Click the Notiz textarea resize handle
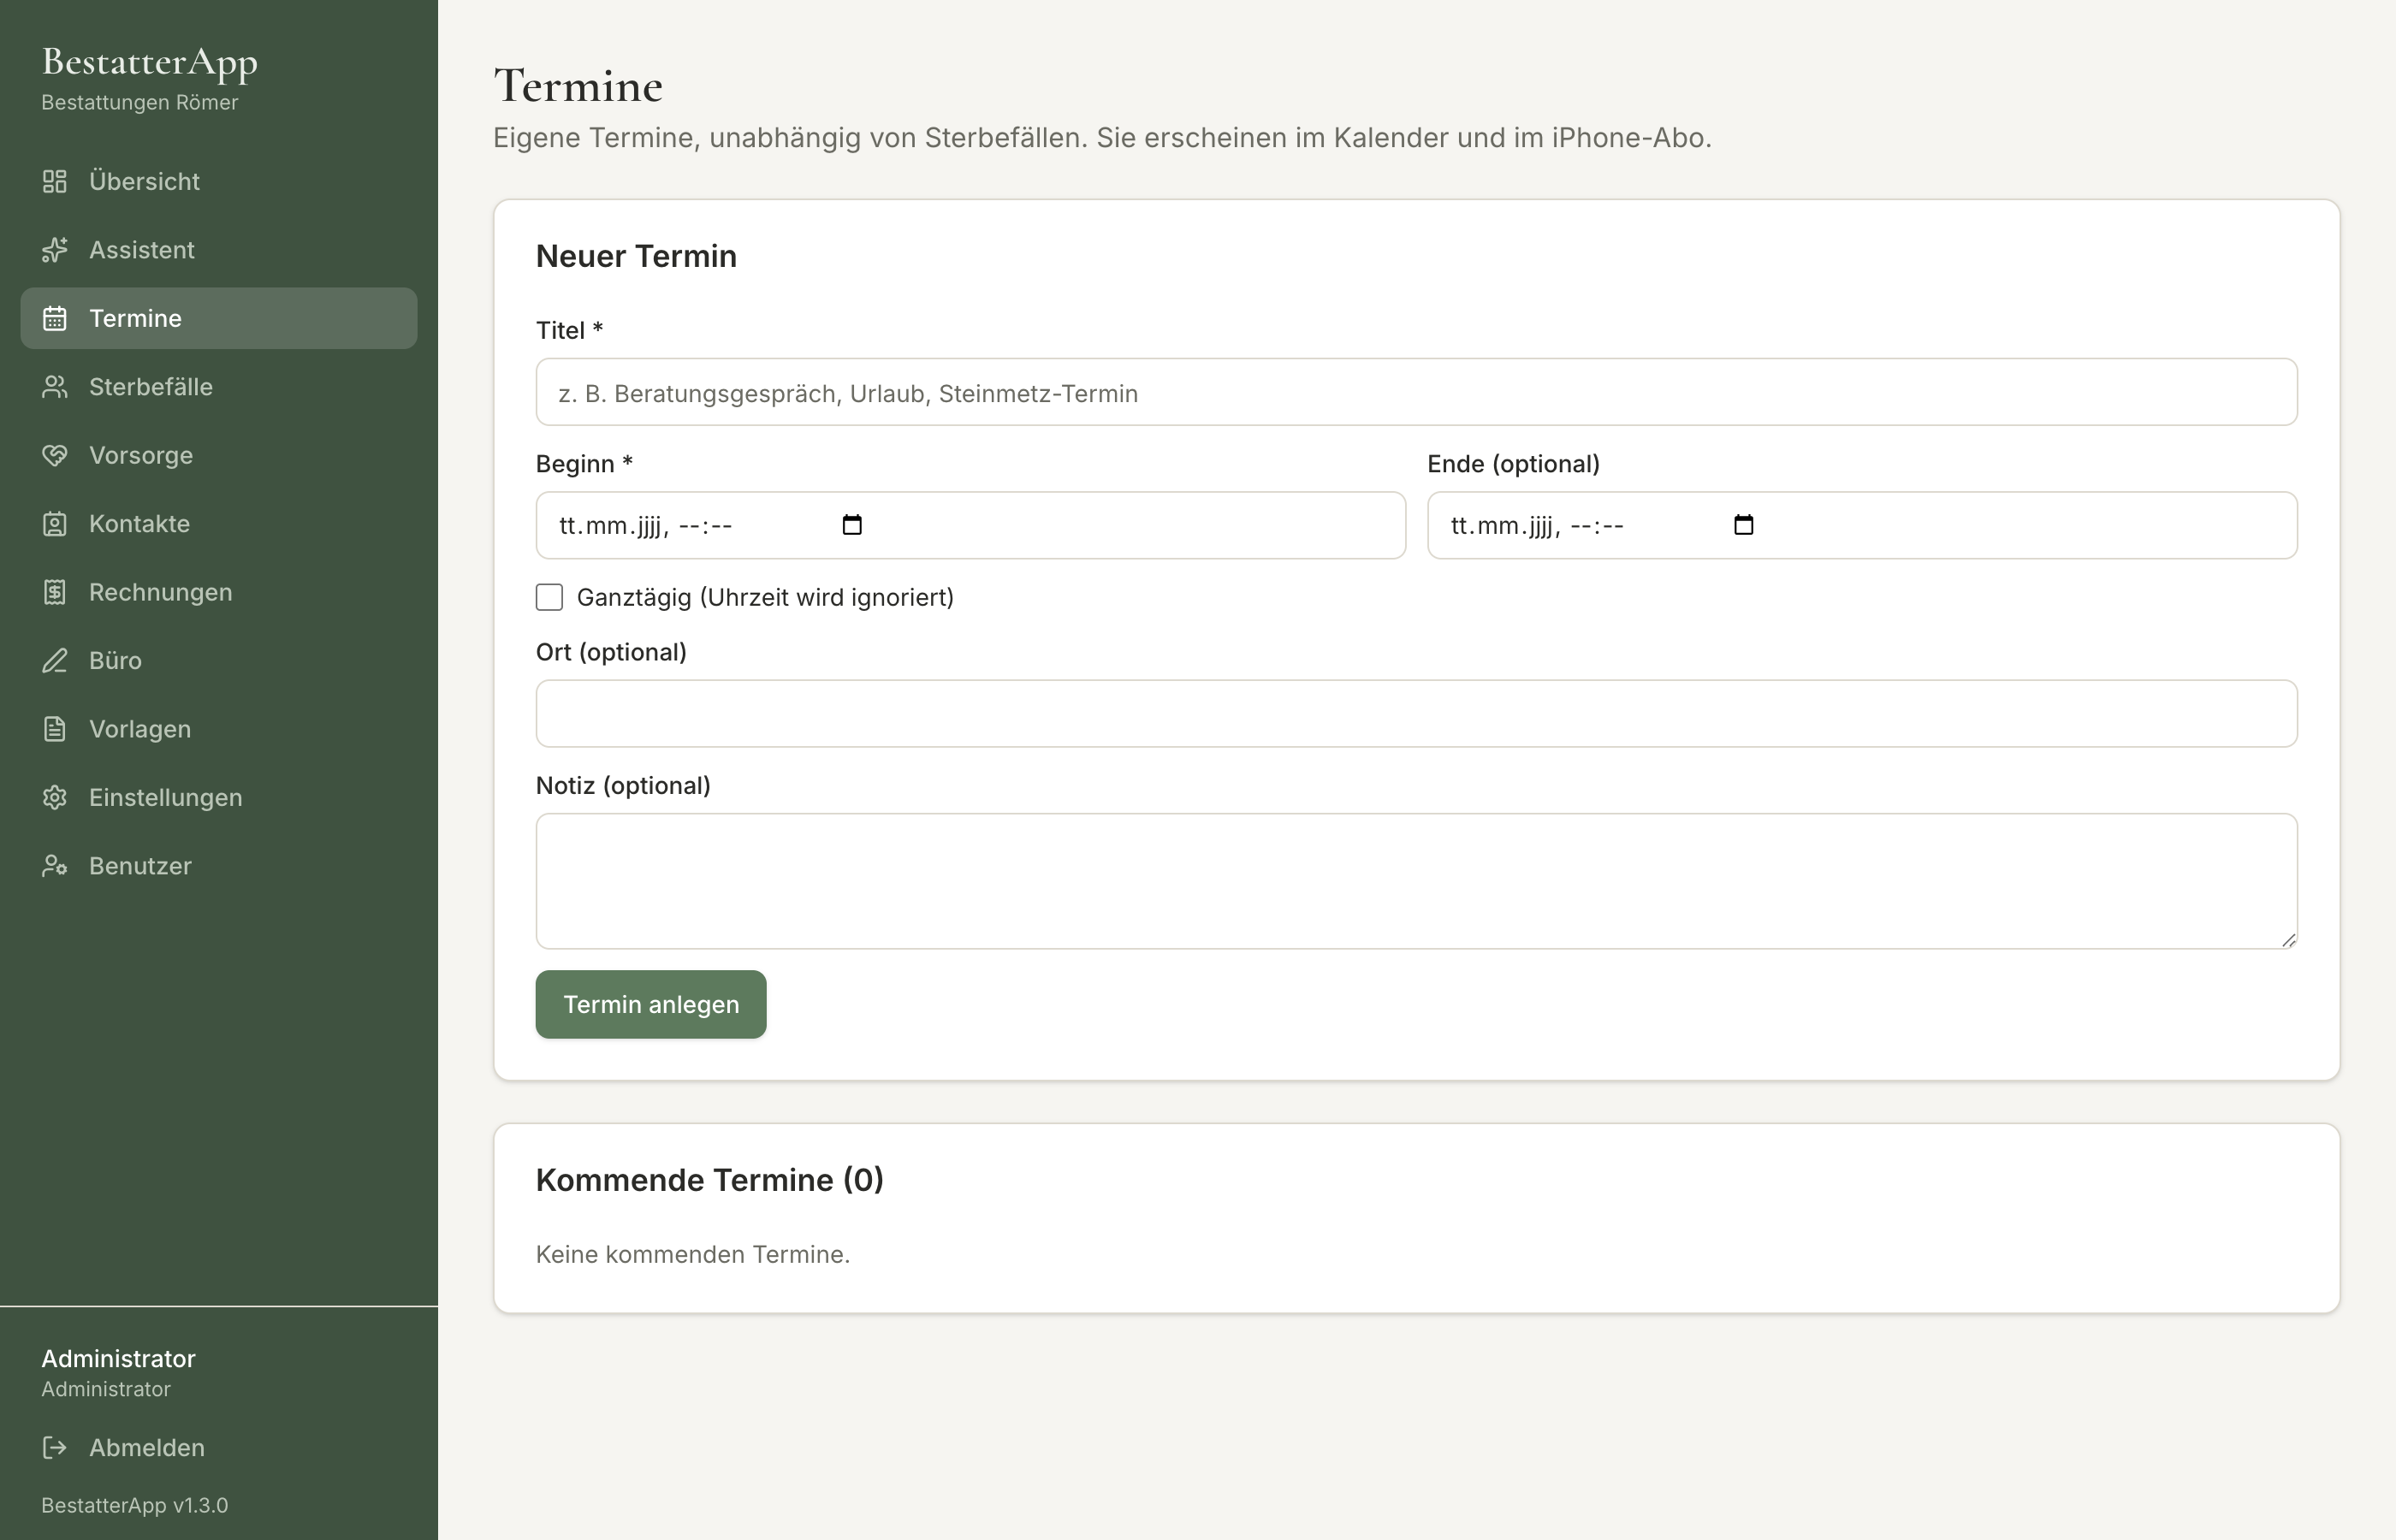Image resolution: width=2396 pixels, height=1540 pixels. point(2288,940)
